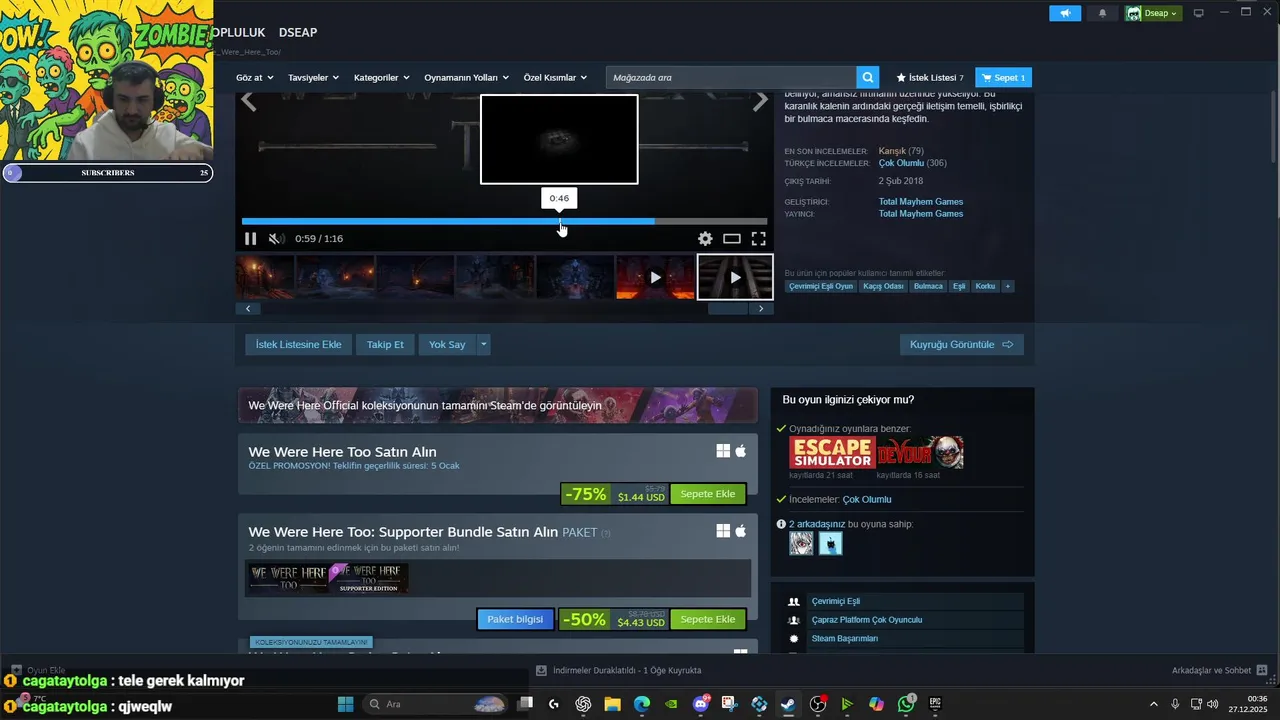Click the Takip Et button
Image resolution: width=1280 pixels, height=720 pixels.
coord(385,344)
